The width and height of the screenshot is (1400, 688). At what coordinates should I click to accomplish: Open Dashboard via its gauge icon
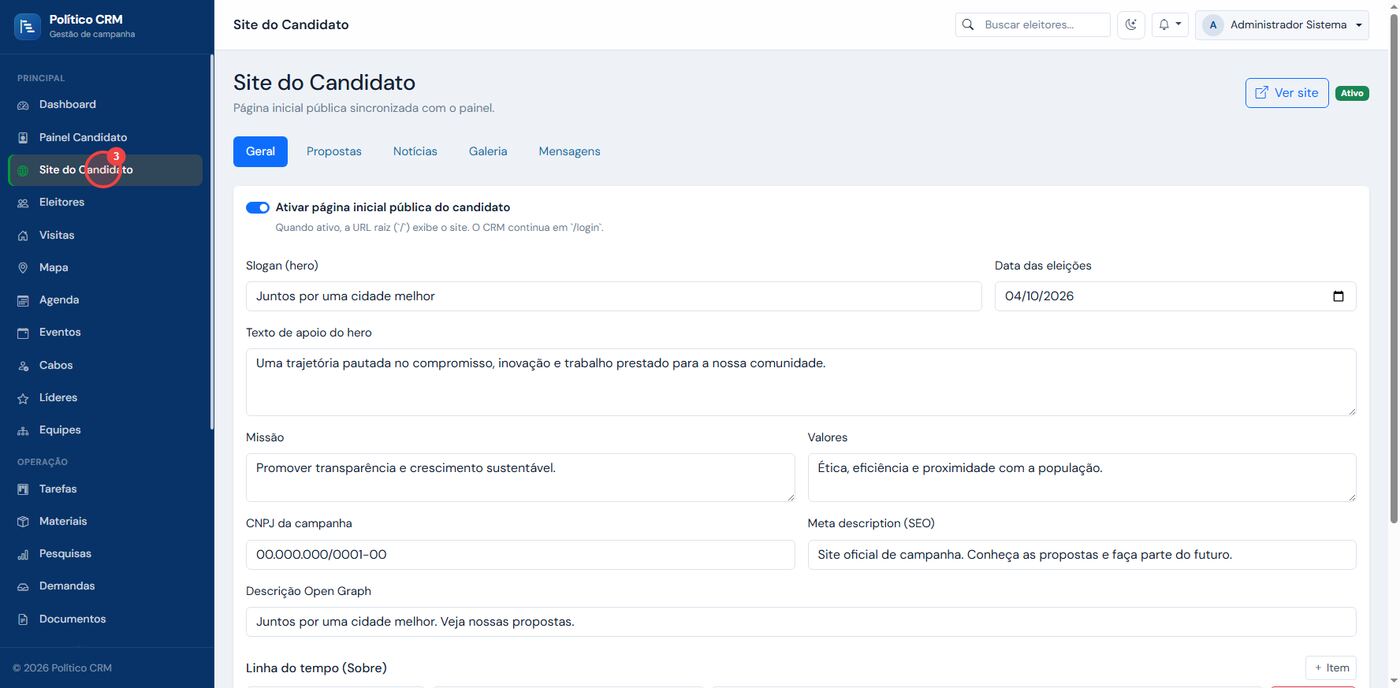pos(23,105)
